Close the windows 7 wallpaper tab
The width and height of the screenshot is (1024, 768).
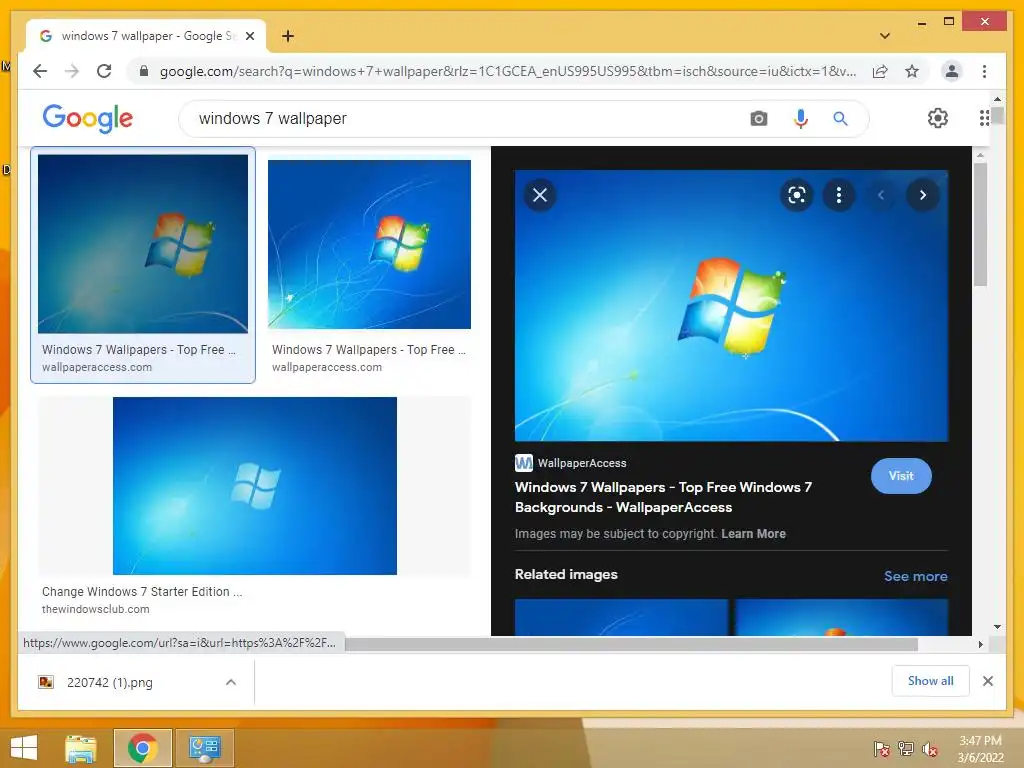click(249, 36)
